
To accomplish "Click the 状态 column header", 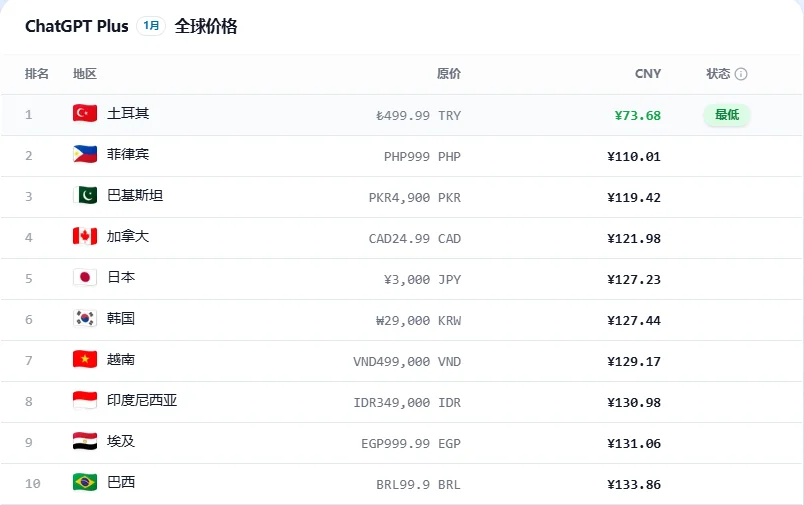I will 718,74.
